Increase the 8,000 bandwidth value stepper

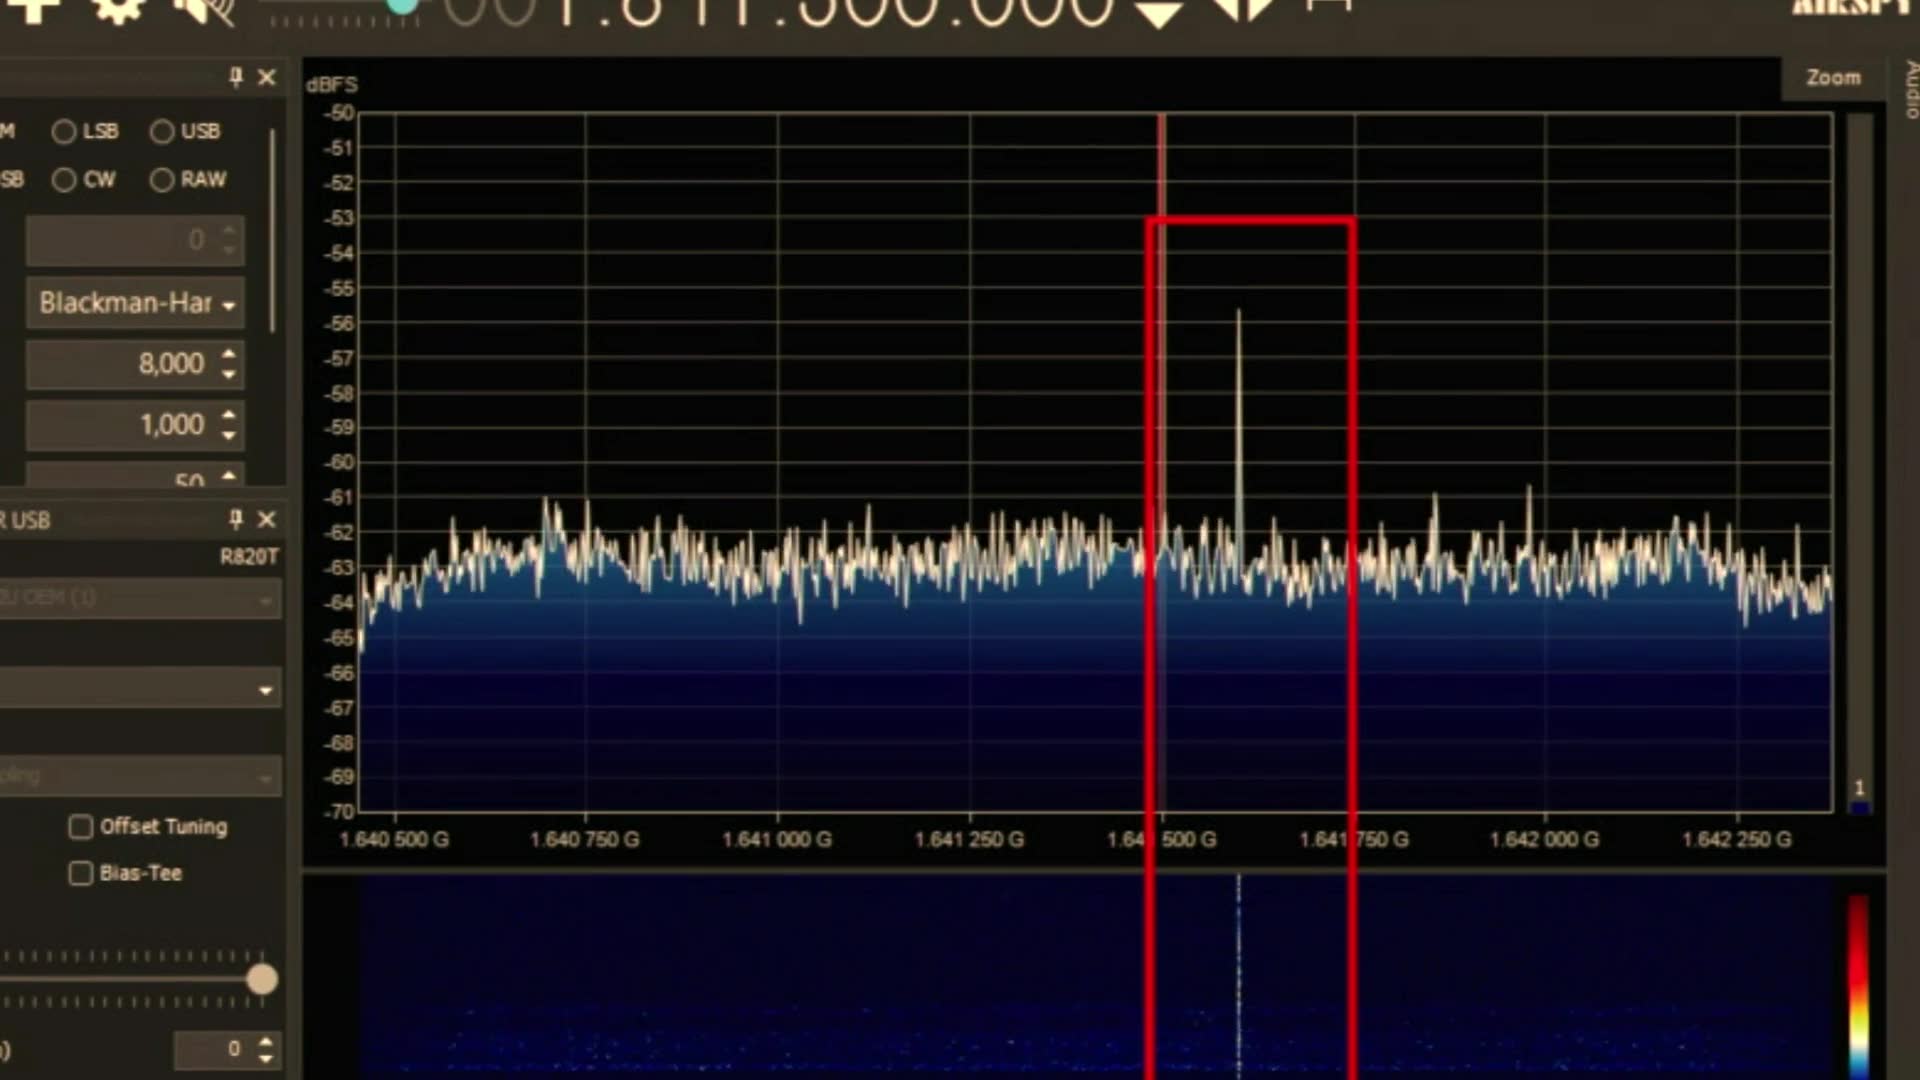tap(229, 354)
